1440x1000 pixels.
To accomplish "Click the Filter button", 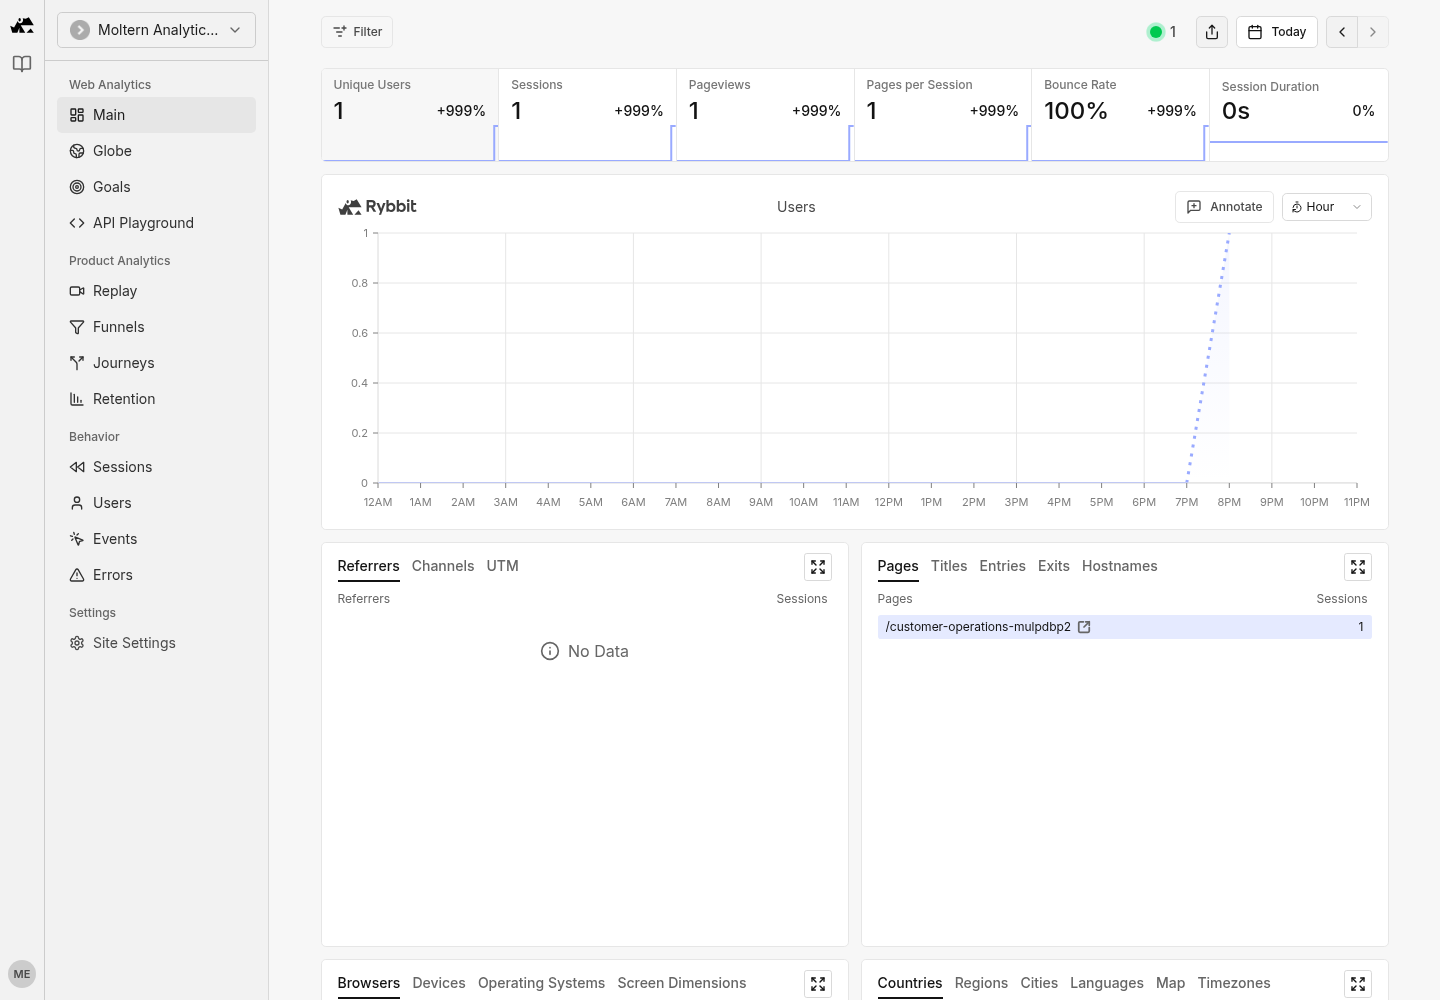I will (x=357, y=32).
